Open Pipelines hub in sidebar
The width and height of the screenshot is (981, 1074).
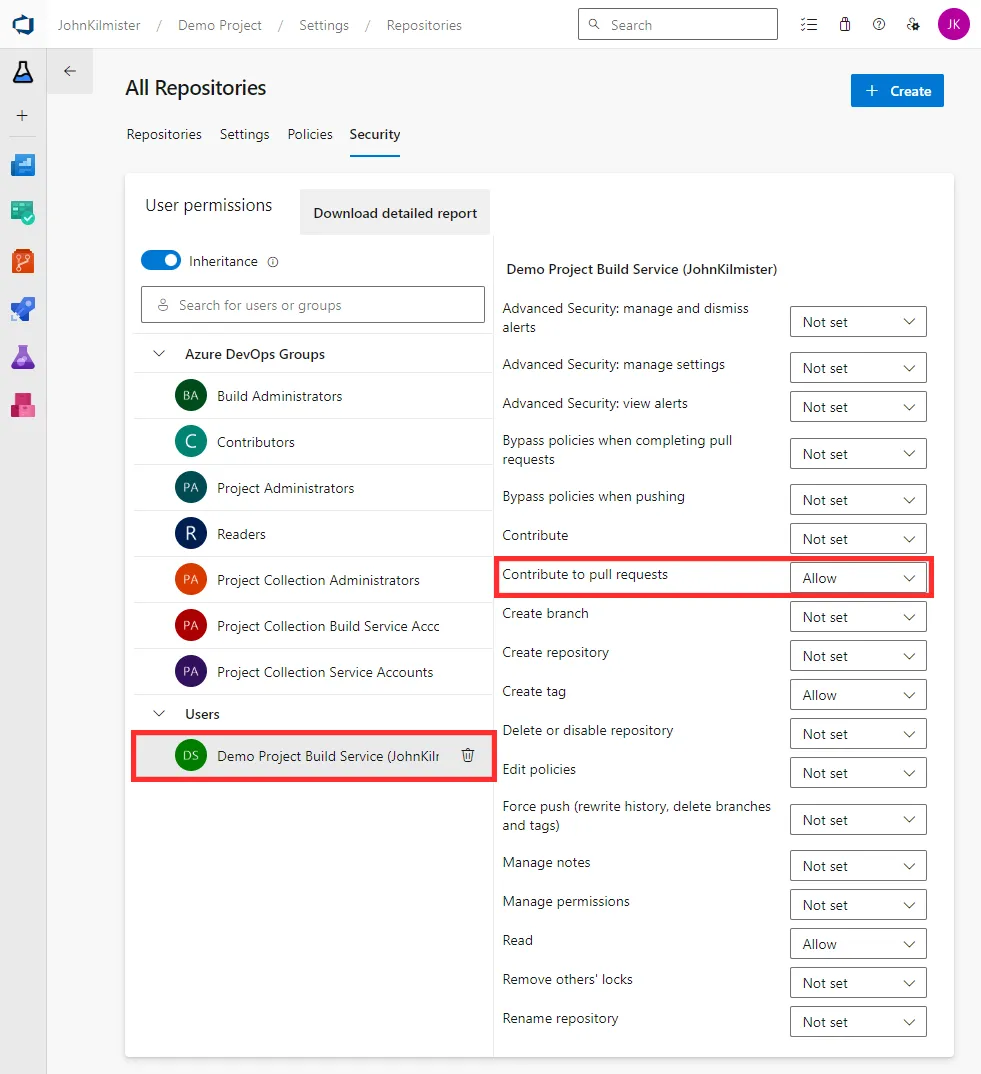click(x=23, y=310)
